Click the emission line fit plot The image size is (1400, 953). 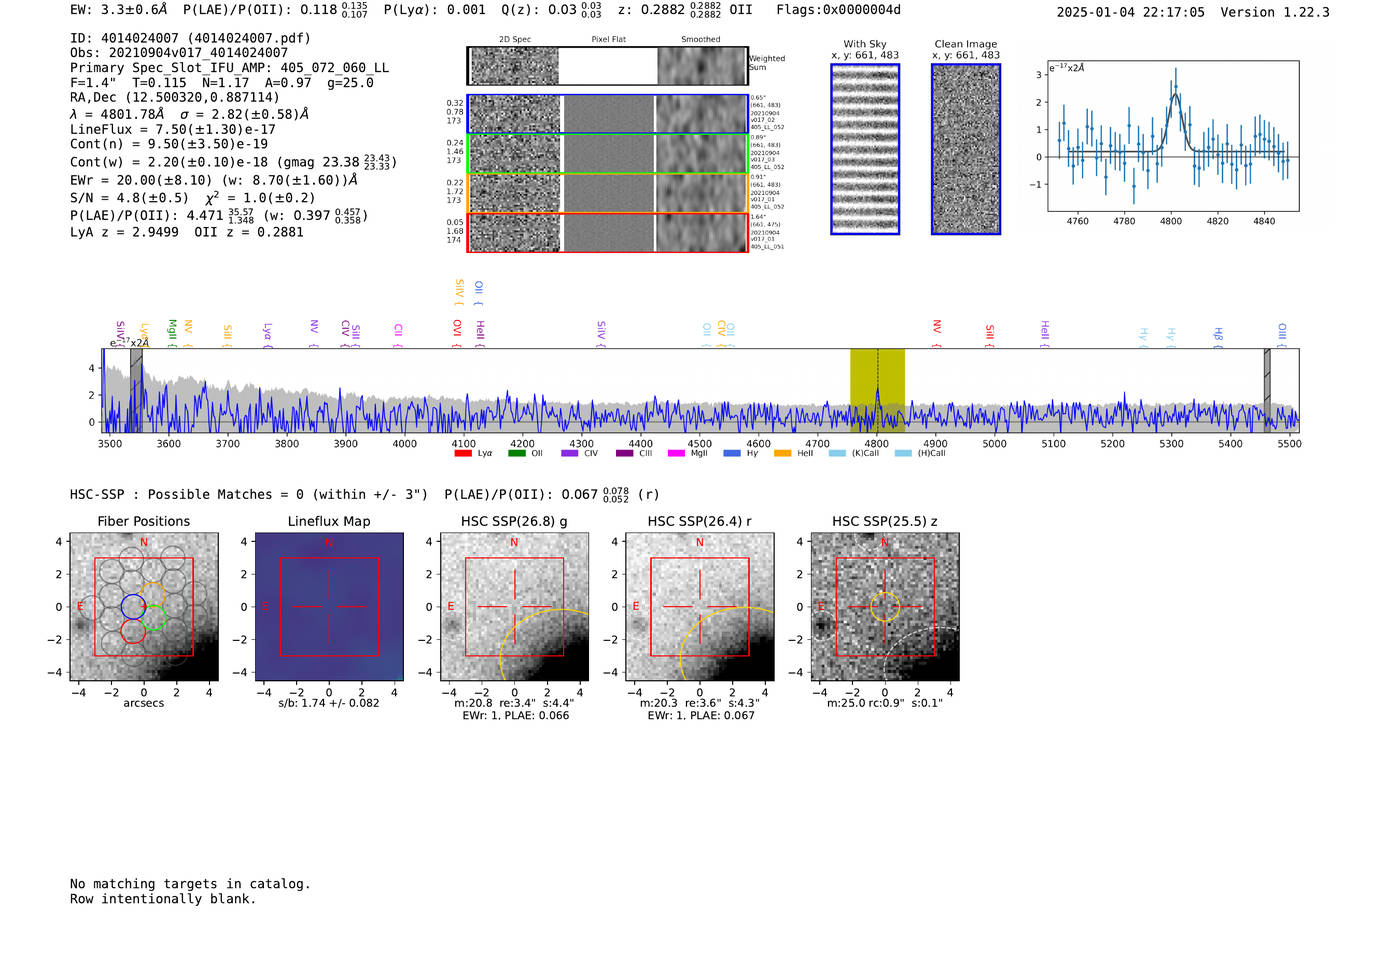(x=1173, y=136)
